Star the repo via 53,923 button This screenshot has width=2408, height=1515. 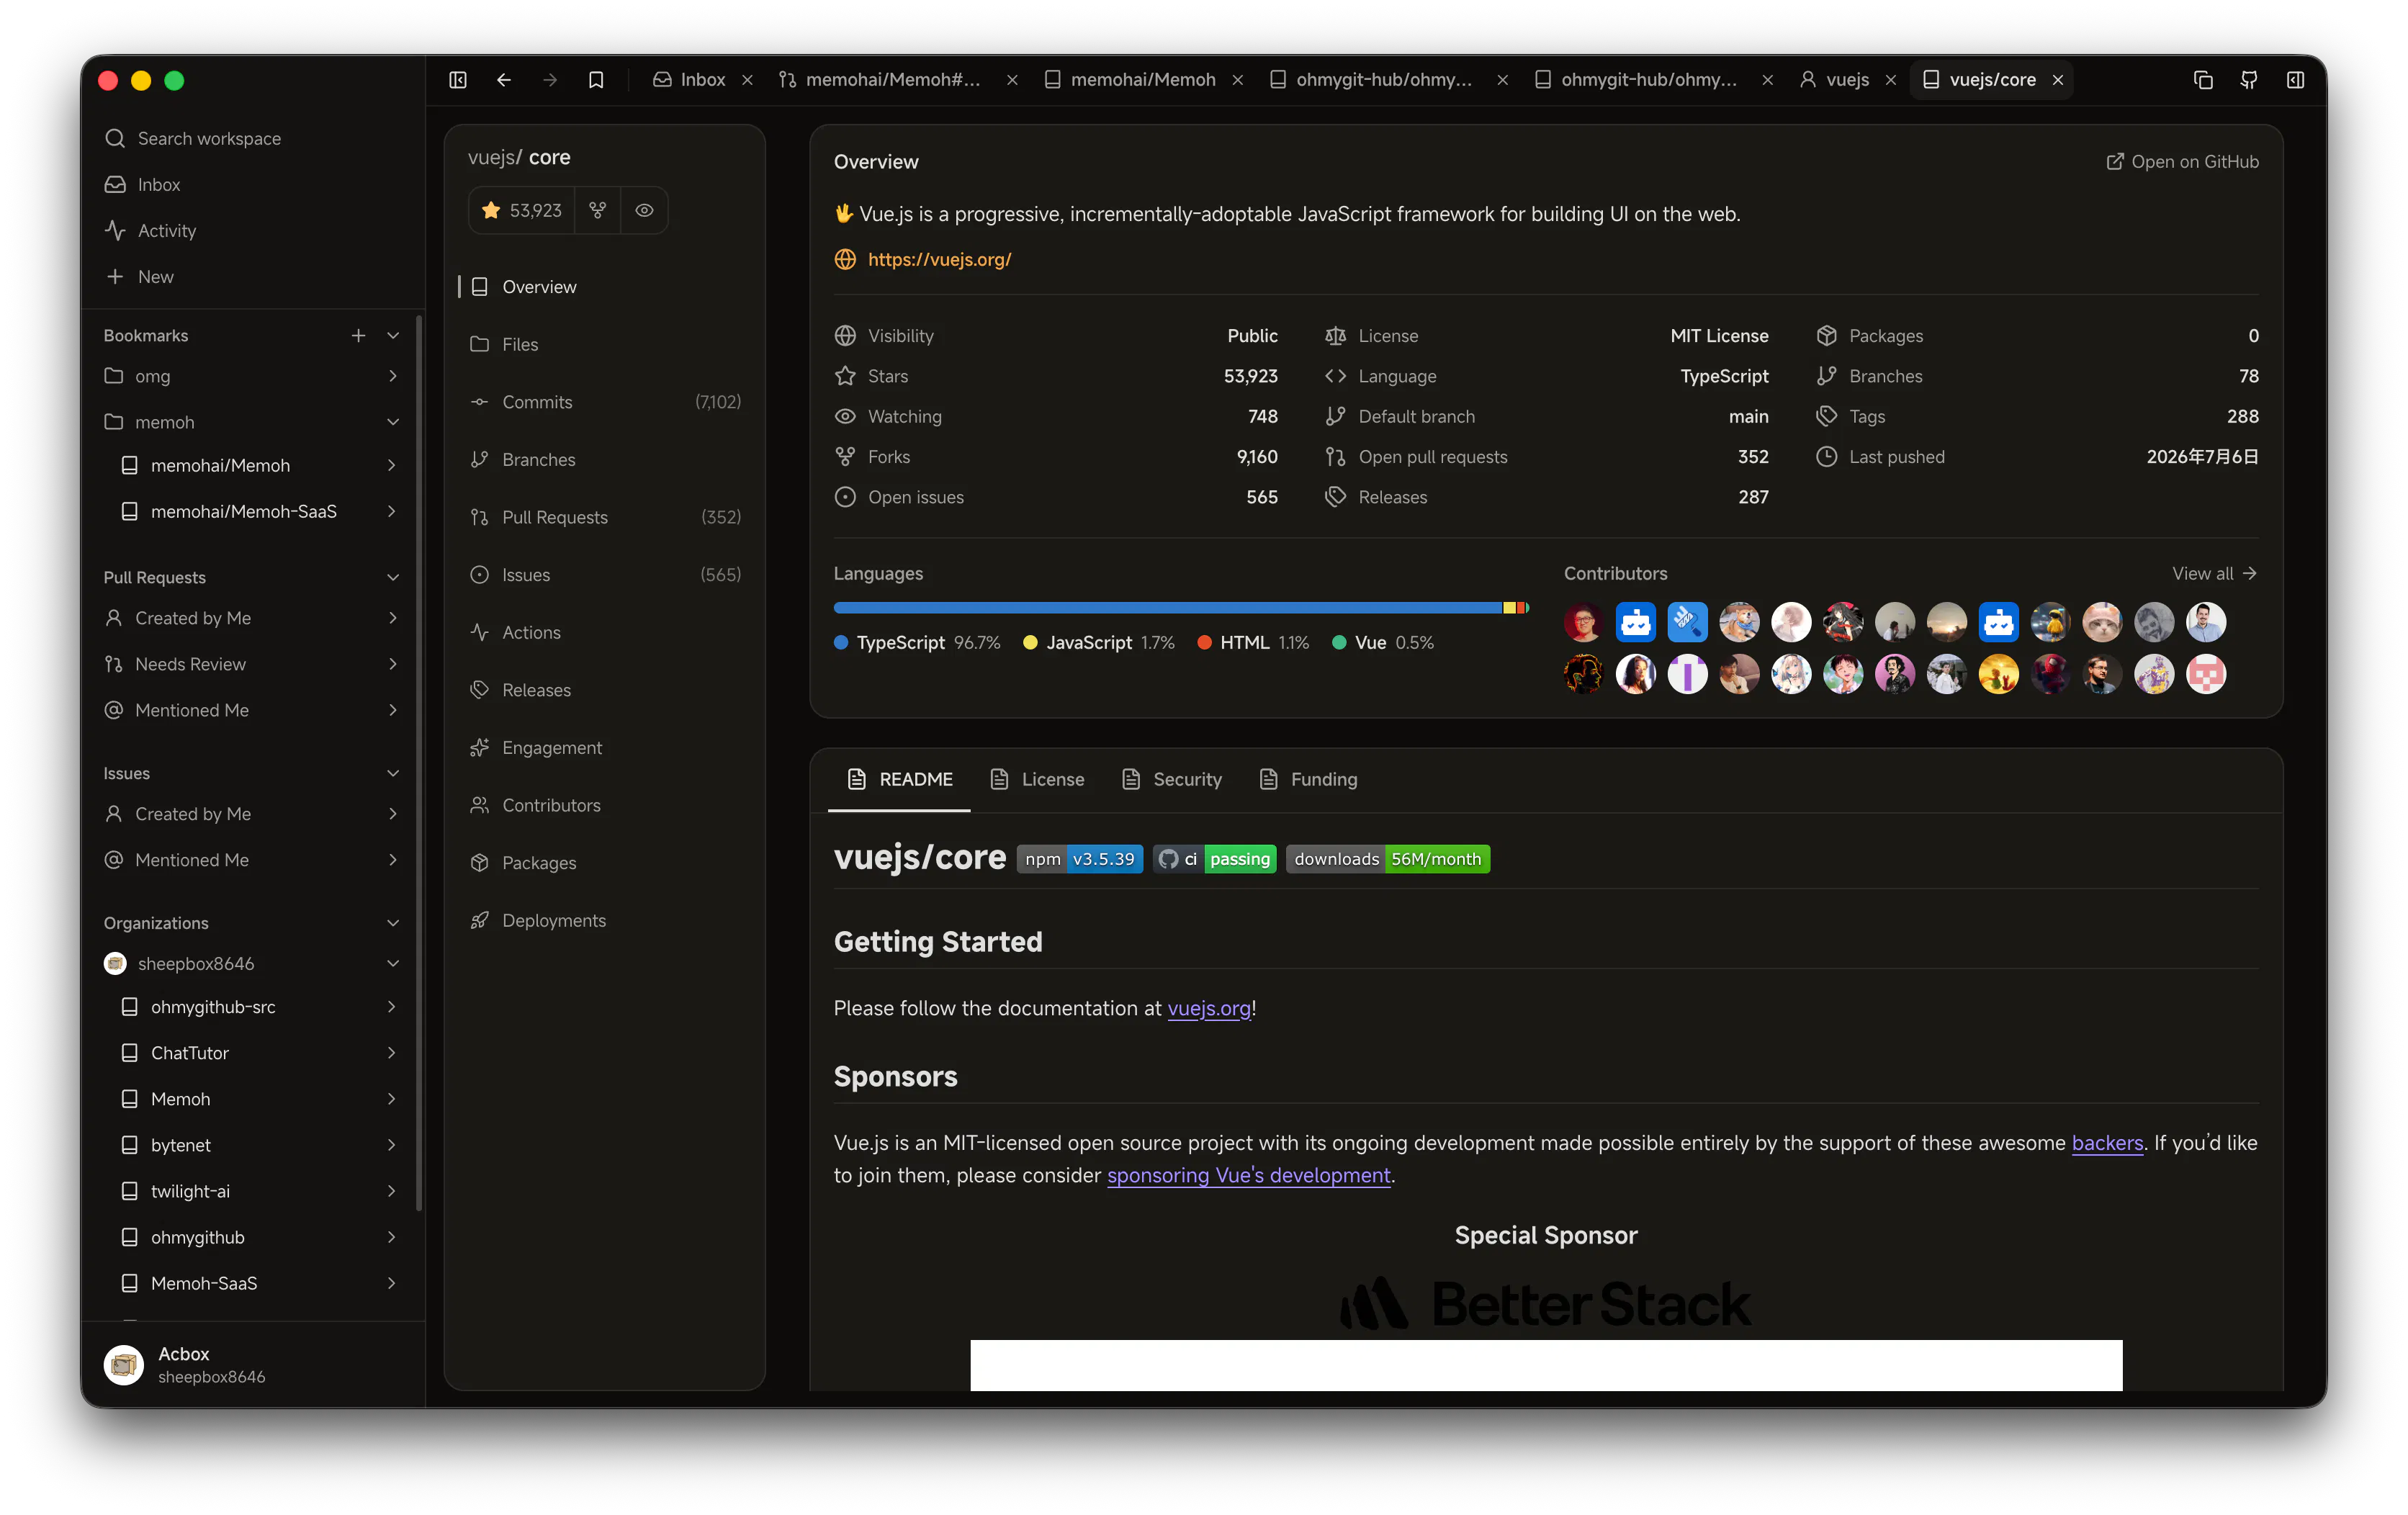pos(522,210)
